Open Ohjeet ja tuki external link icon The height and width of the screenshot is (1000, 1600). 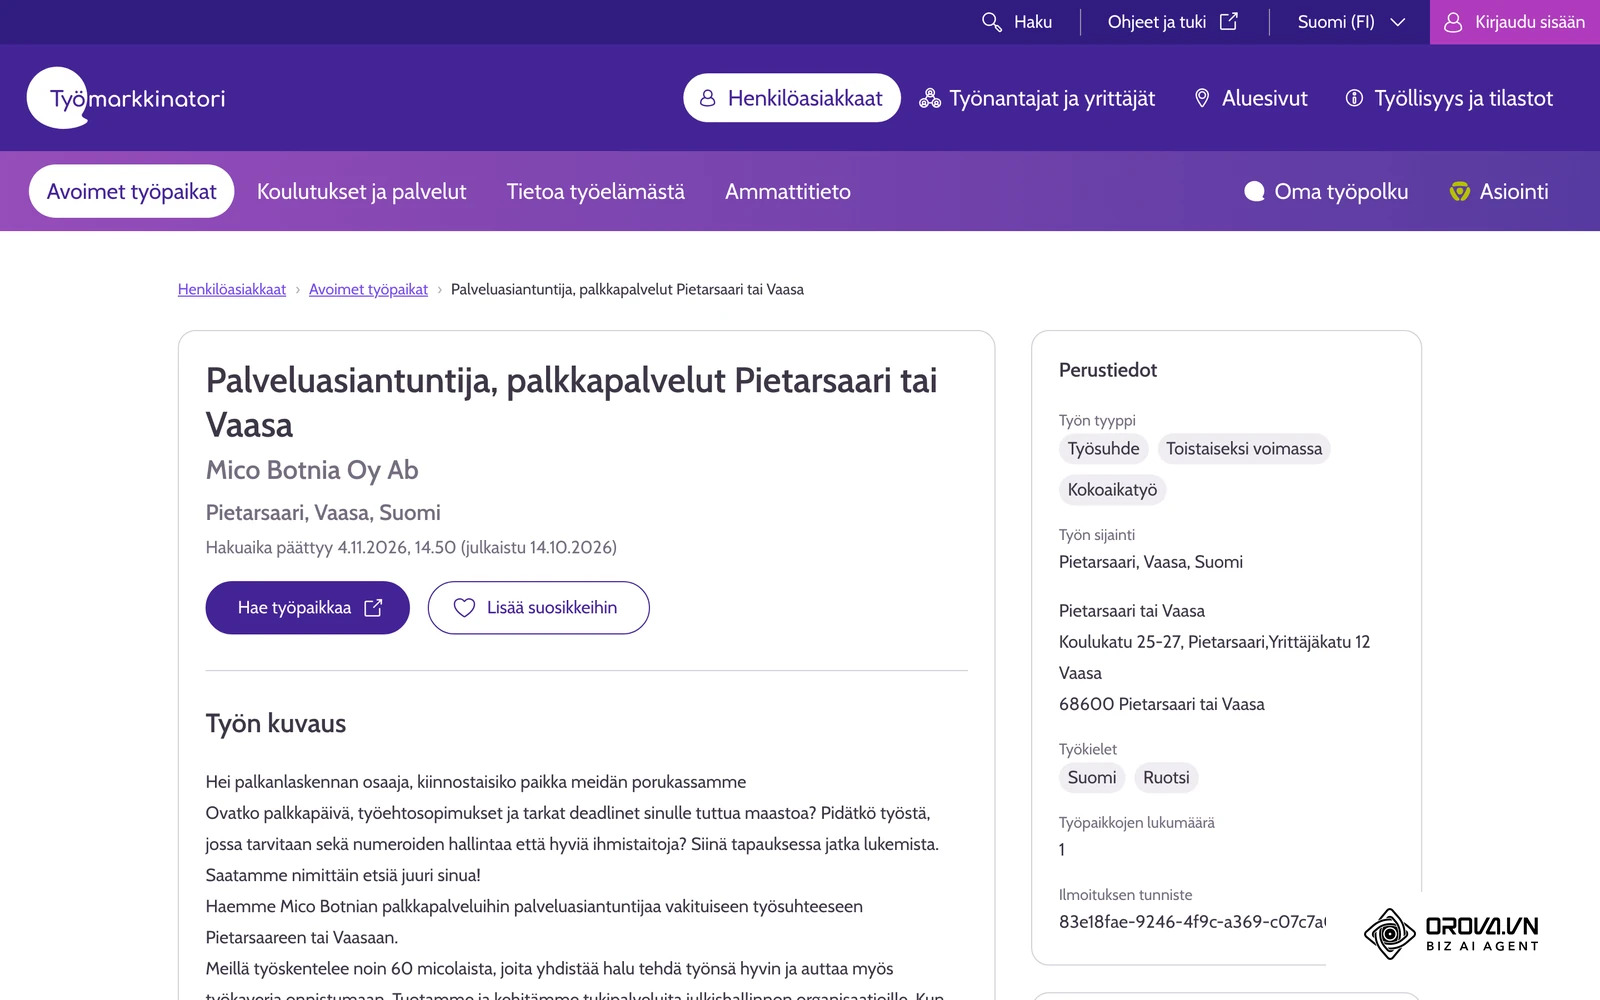pyautogui.click(x=1229, y=21)
